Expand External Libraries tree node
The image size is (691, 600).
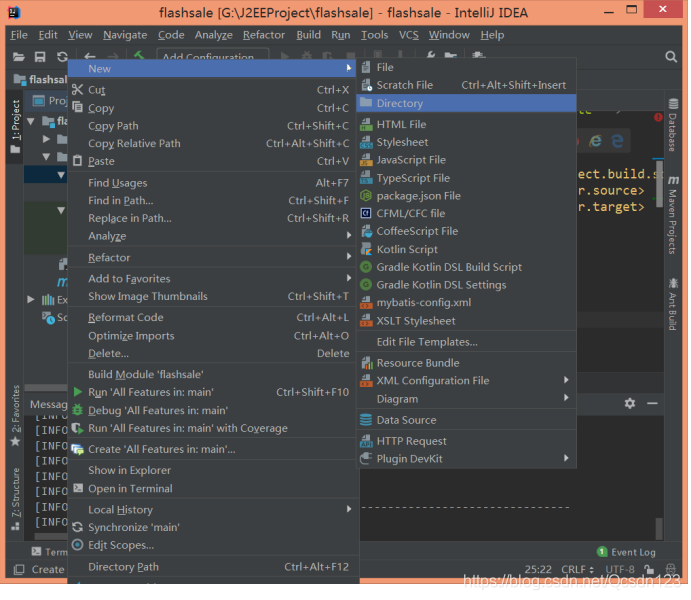click(30, 300)
